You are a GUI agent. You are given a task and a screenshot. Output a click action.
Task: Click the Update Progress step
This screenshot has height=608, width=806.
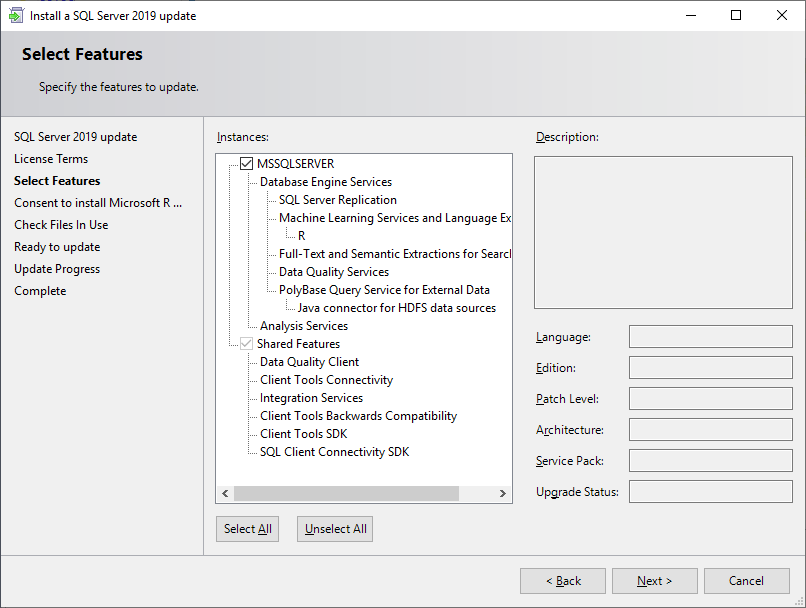57,269
